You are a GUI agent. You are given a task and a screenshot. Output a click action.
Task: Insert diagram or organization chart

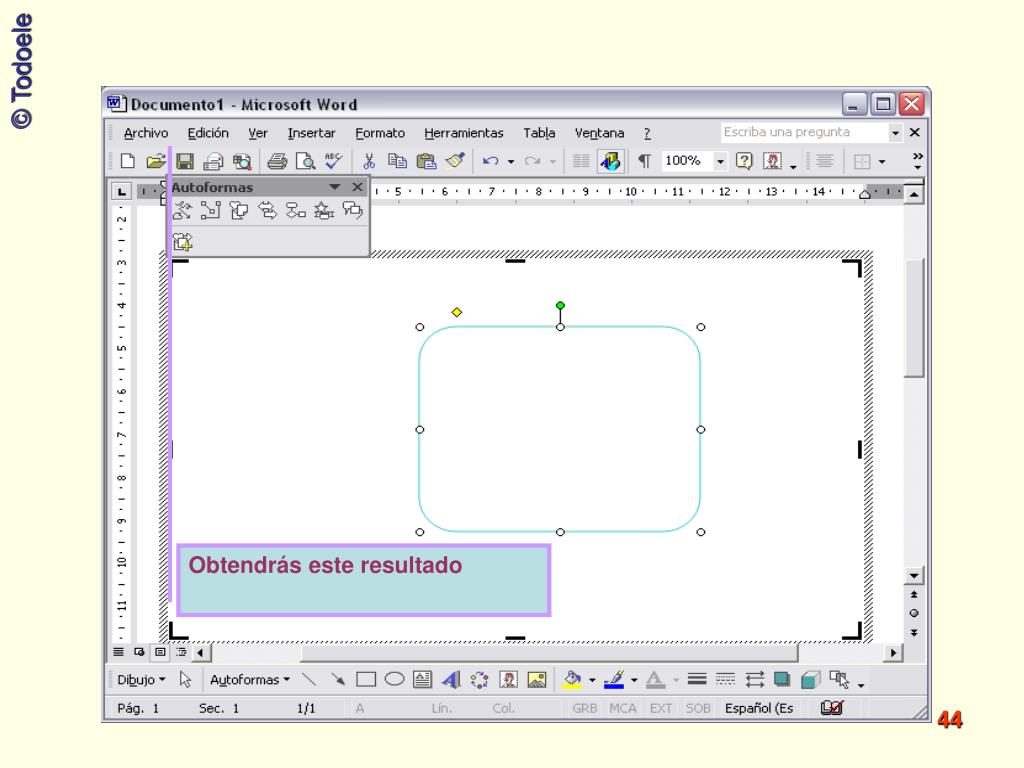pyautogui.click(x=479, y=680)
